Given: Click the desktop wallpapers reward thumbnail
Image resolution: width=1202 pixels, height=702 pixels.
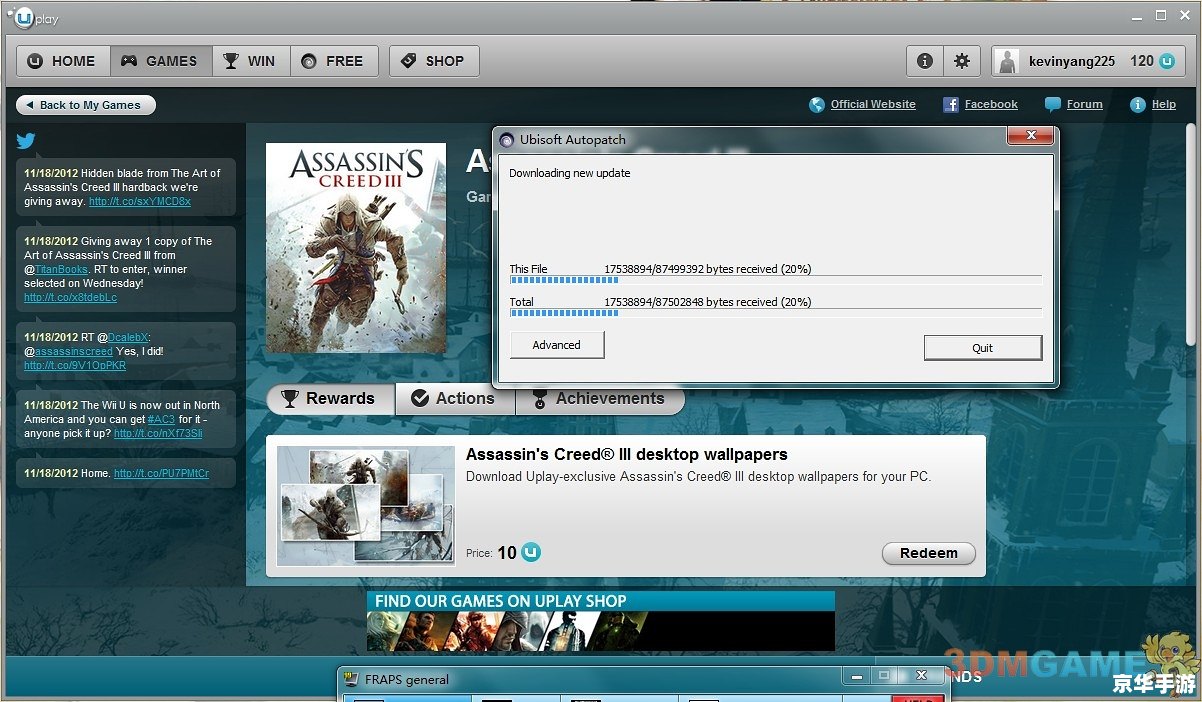Looking at the screenshot, I should [x=365, y=506].
